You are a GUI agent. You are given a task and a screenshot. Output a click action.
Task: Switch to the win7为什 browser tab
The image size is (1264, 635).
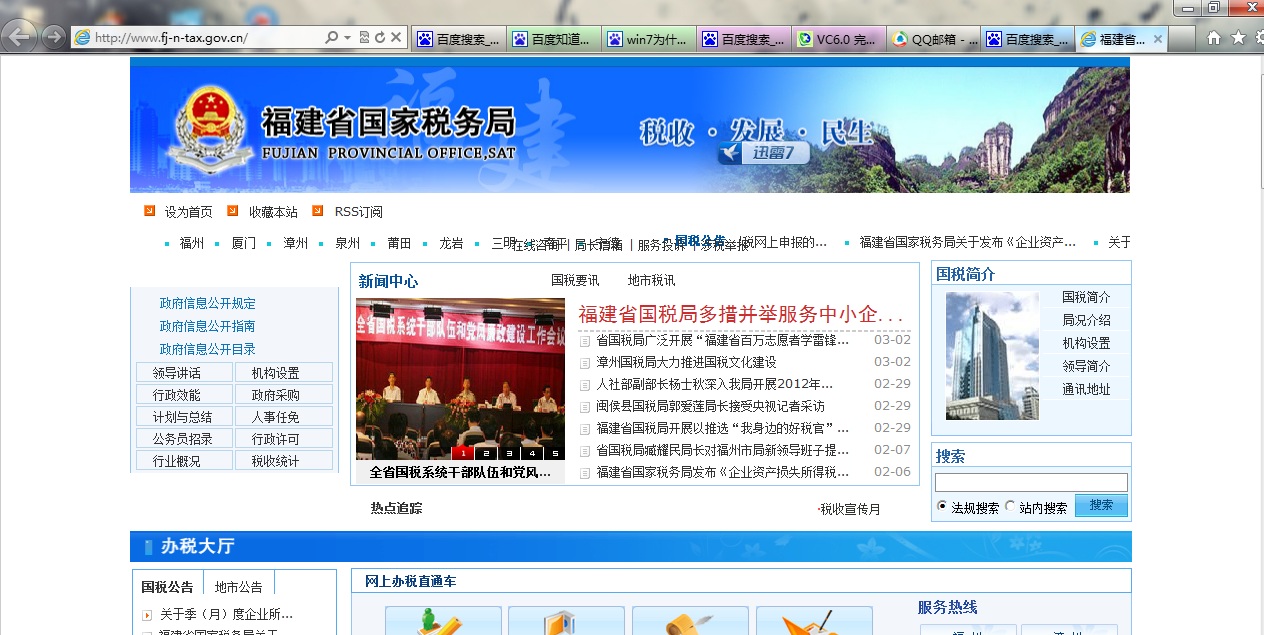click(649, 39)
